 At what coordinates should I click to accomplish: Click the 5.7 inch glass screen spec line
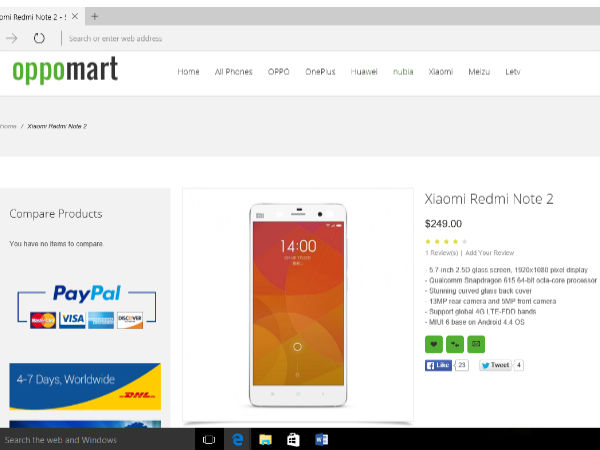click(x=506, y=270)
